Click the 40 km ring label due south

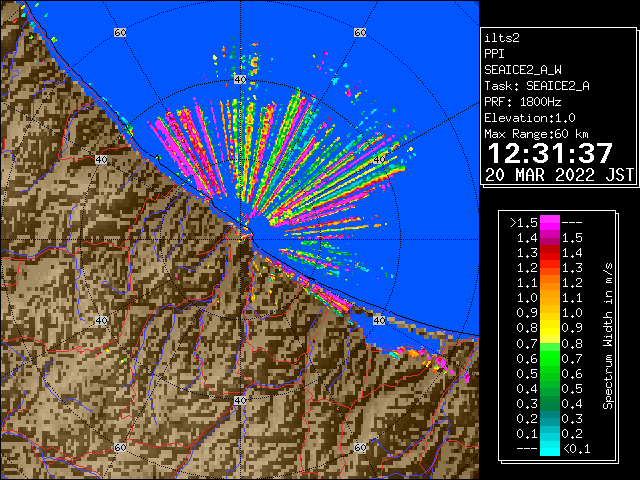coord(240,400)
